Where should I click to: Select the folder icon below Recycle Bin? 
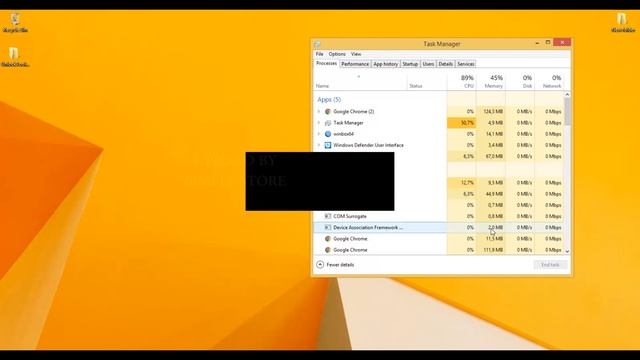click(x=15, y=57)
